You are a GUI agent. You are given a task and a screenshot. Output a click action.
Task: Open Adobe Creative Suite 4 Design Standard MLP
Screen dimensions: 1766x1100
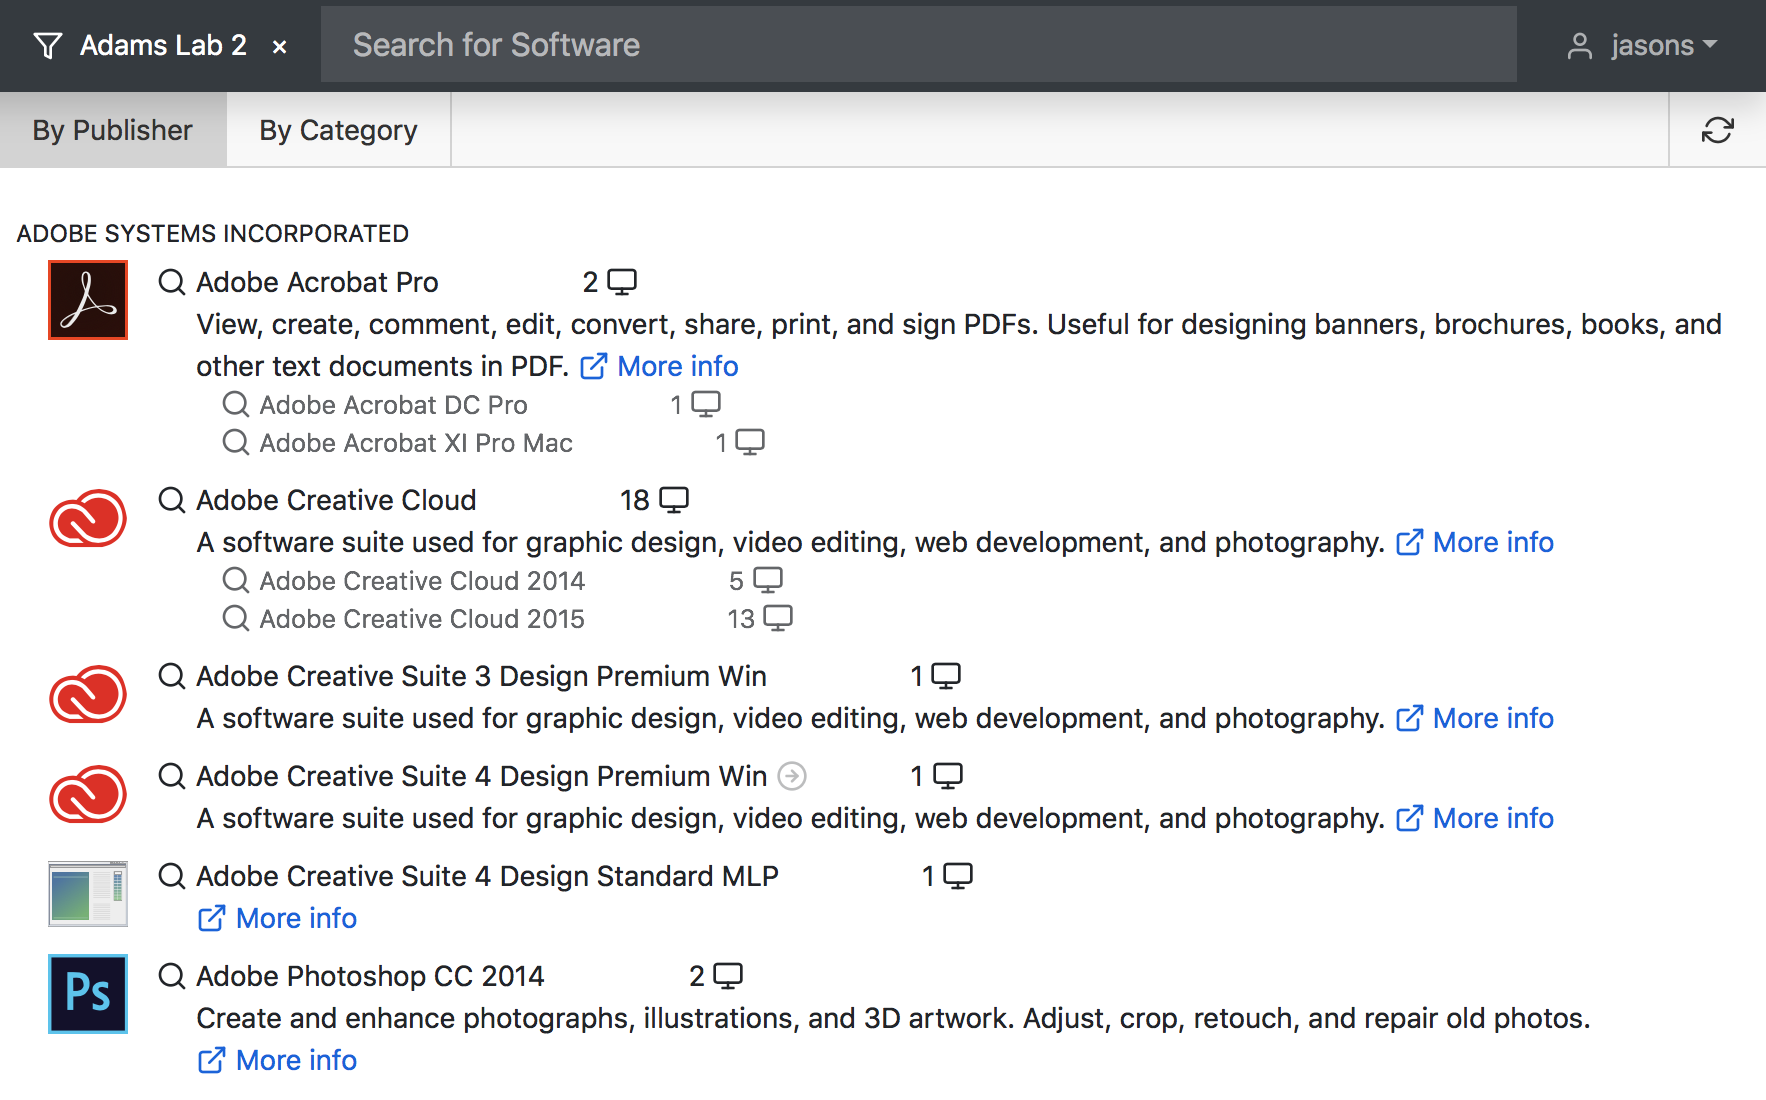pyautogui.click(x=487, y=876)
